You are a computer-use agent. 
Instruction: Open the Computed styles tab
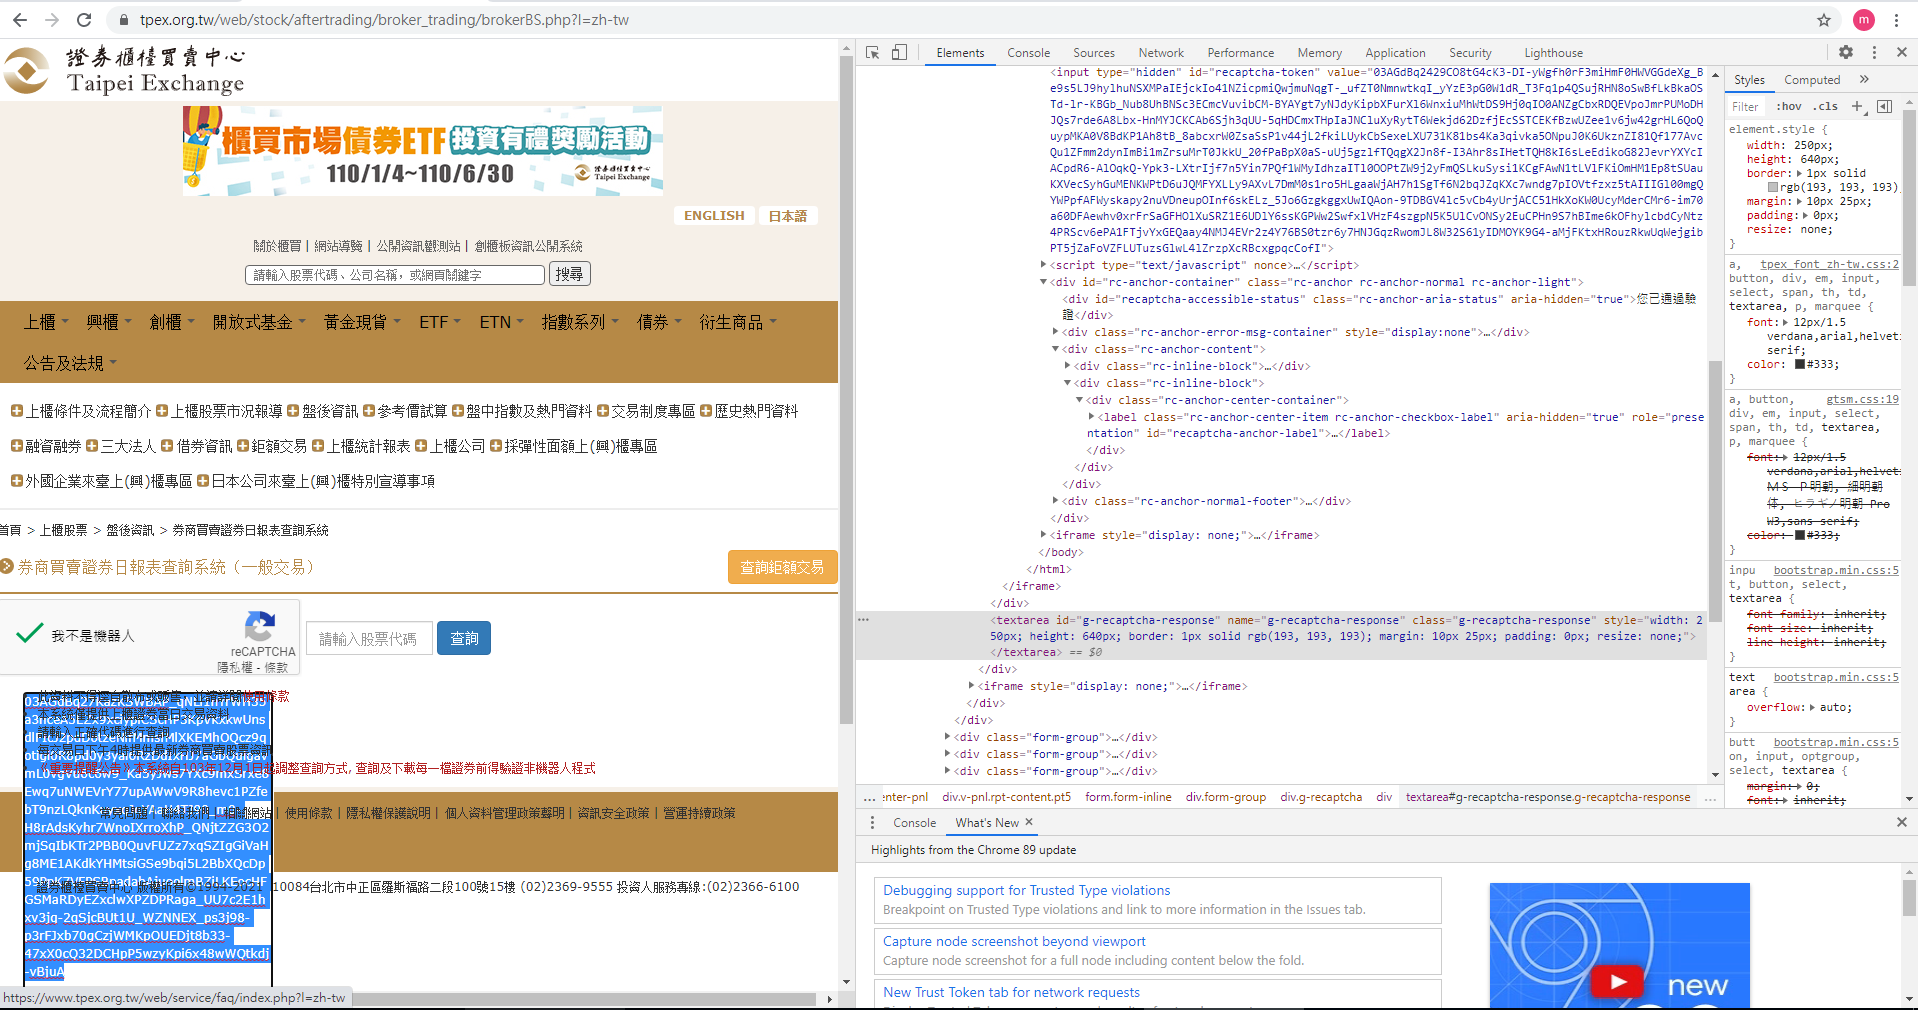[1812, 80]
